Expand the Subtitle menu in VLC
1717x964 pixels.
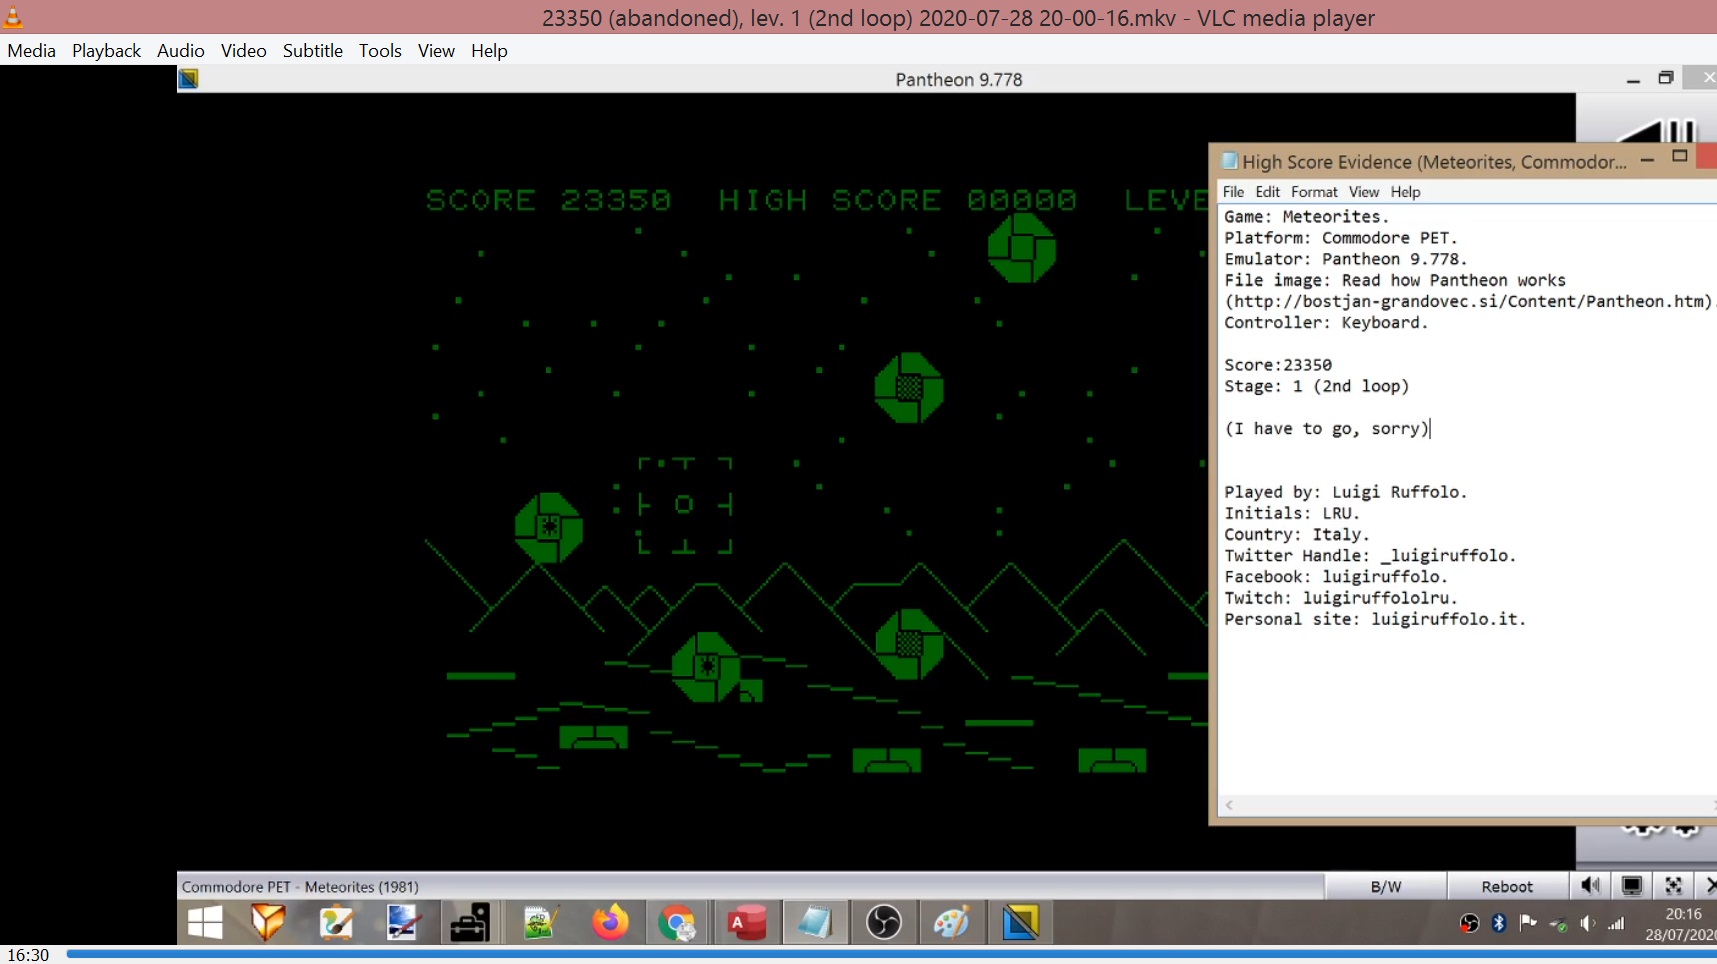[312, 51]
